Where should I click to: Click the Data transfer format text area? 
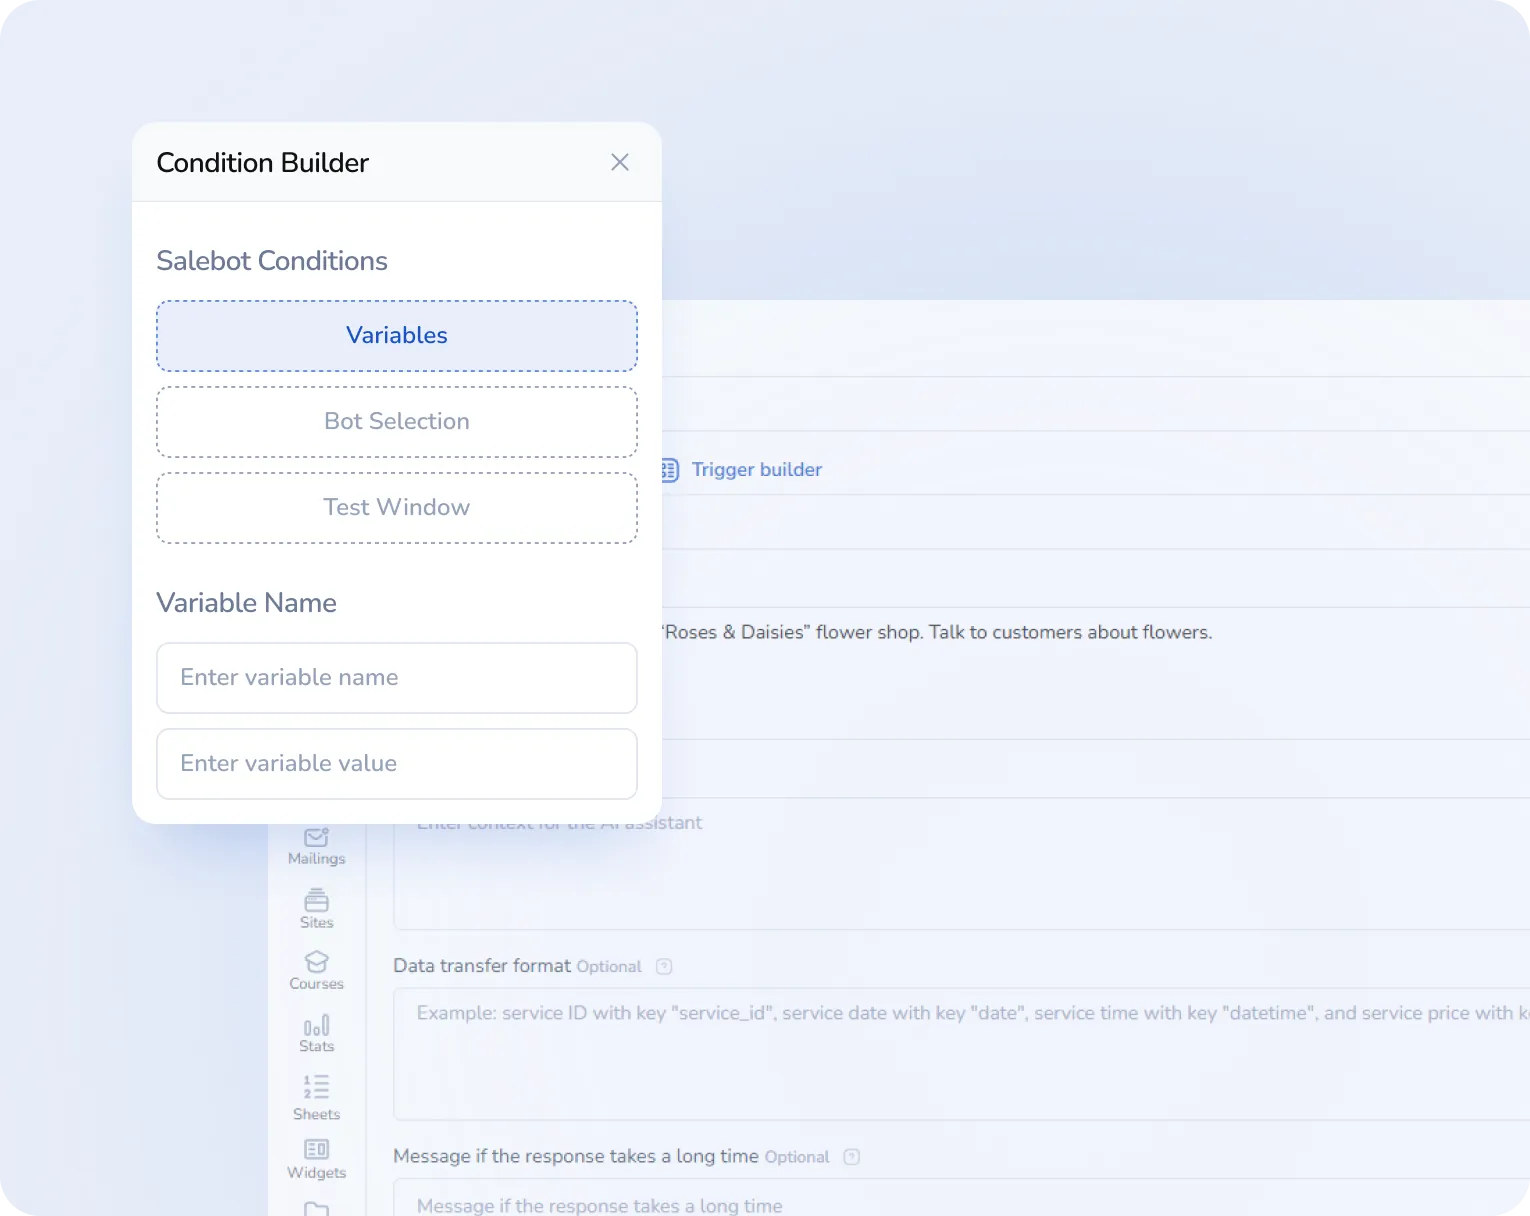[x=960, y=1054]
